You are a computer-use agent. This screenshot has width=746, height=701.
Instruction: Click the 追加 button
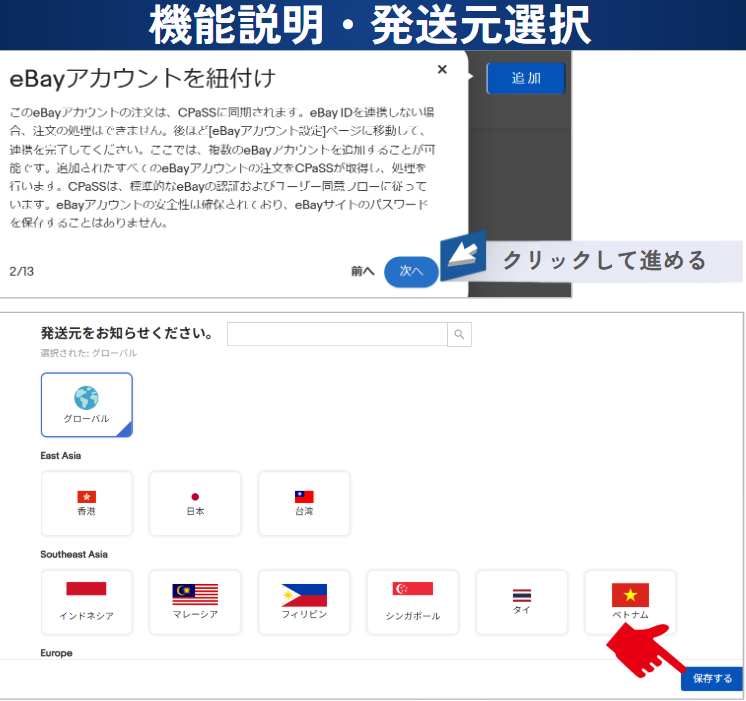[526, 78]
